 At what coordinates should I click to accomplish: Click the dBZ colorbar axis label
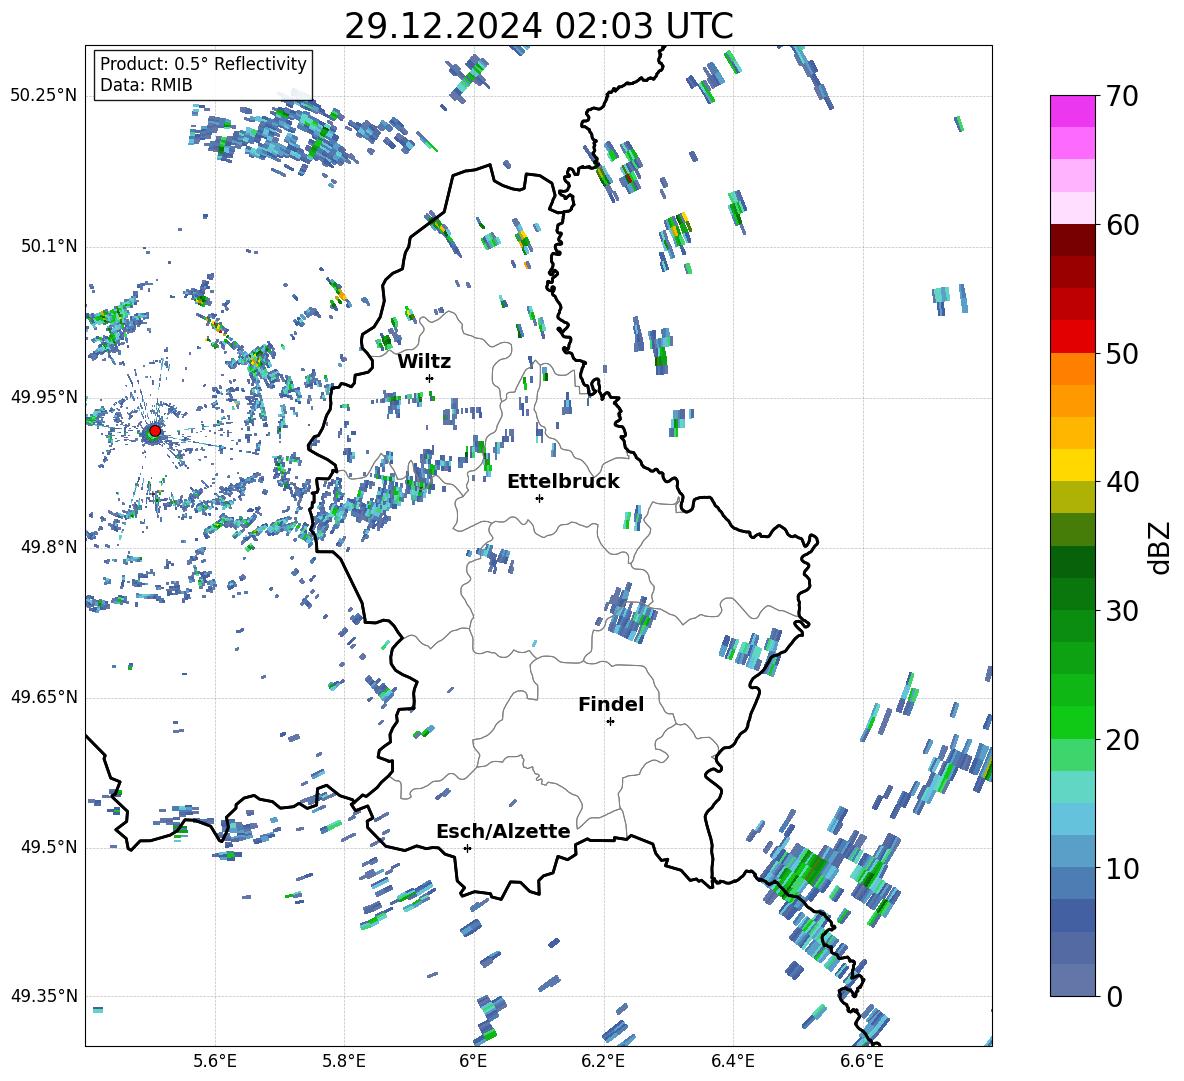(x=1160, y=547)
